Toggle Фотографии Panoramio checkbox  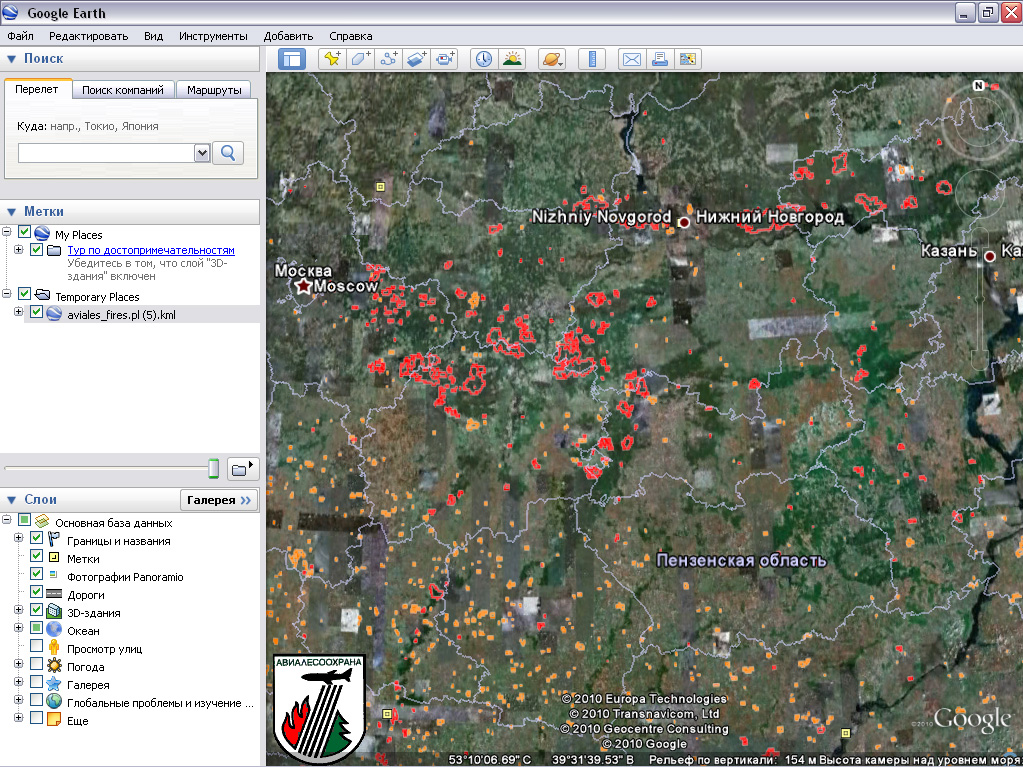(x=37, y=574)
